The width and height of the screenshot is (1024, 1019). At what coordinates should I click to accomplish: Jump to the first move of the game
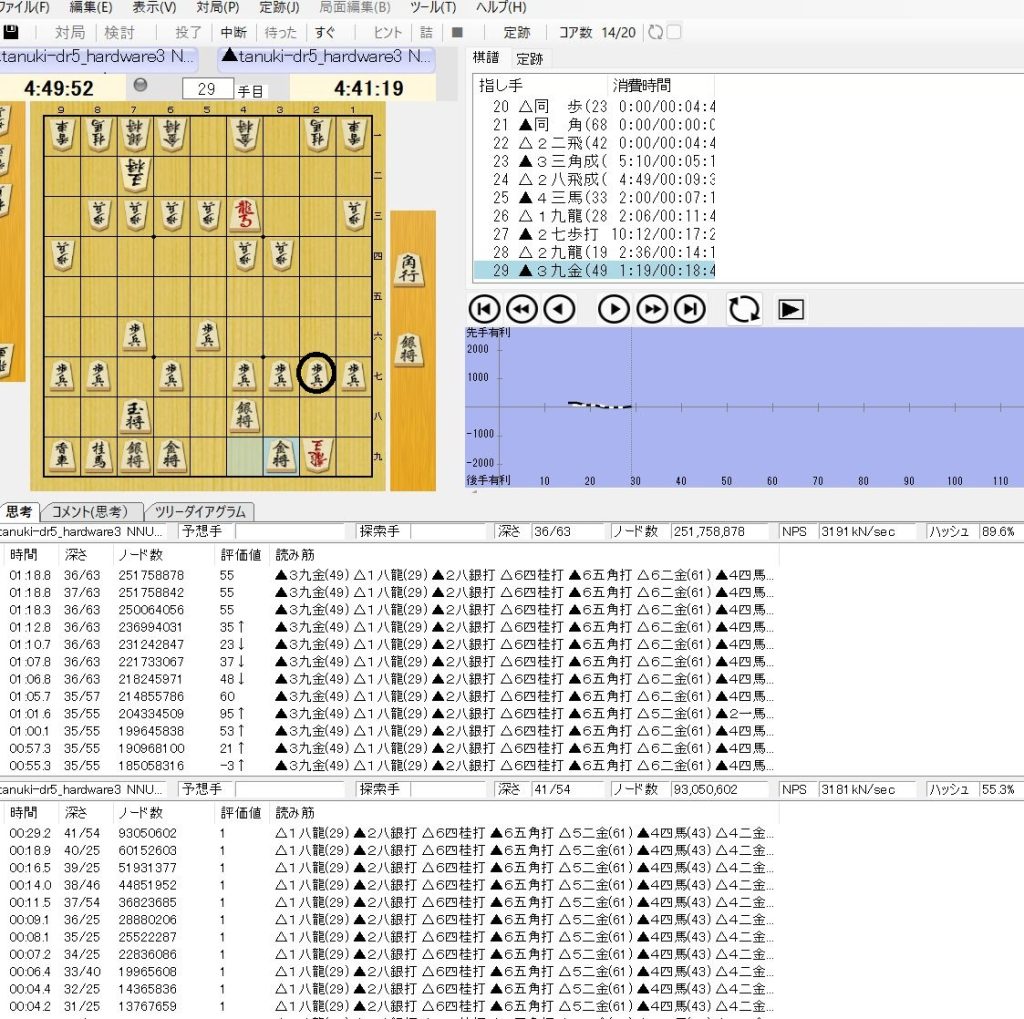coord(484,310)
